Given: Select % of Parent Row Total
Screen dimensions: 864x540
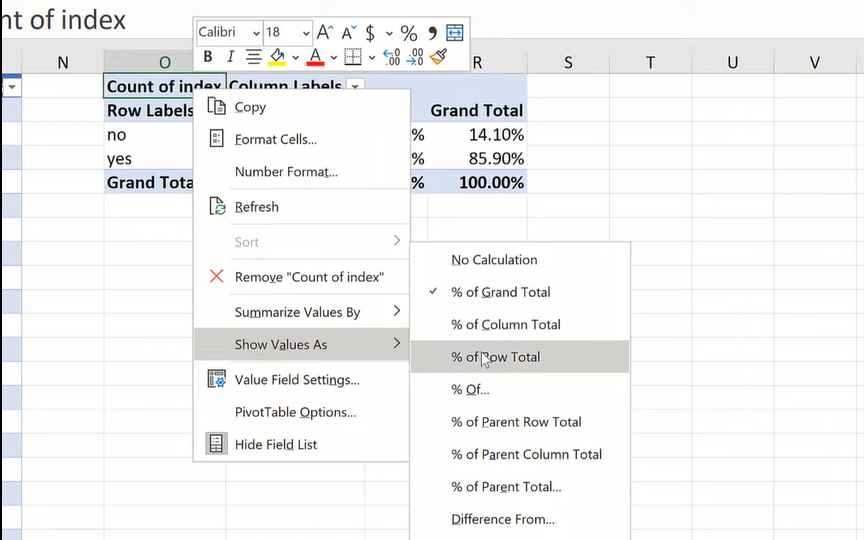Looking at the screenshot, I should tap(520, 422).
